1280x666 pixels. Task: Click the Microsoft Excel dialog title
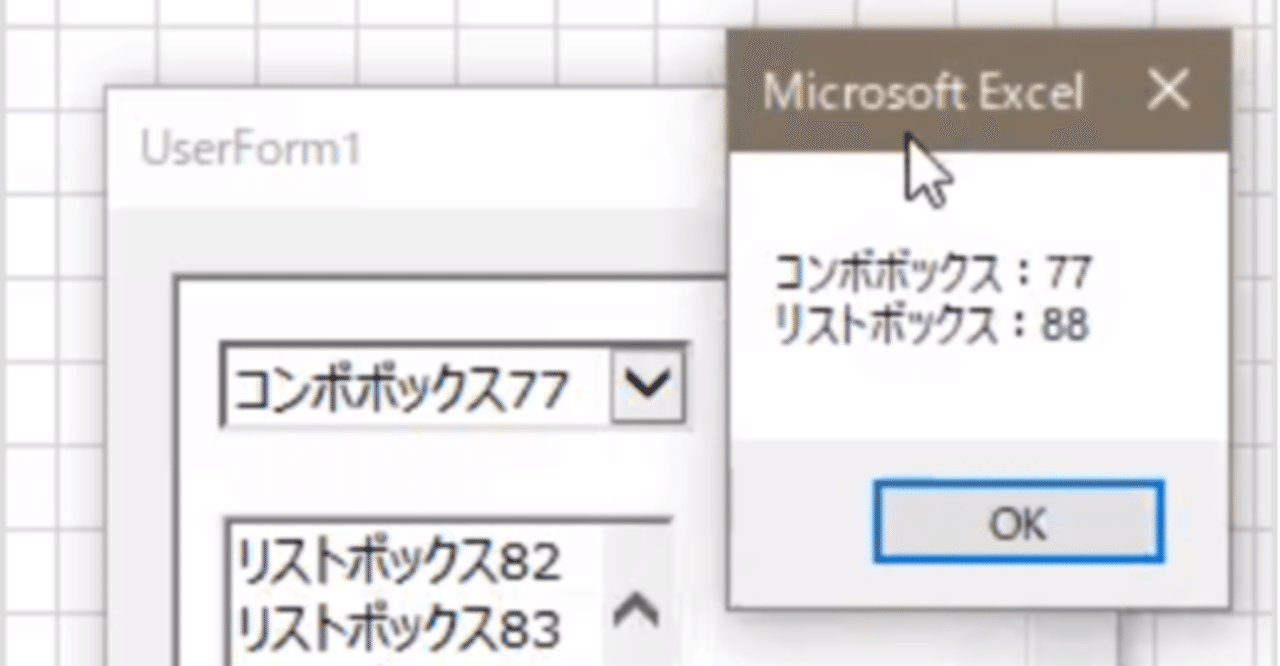(x=923, y=93)
